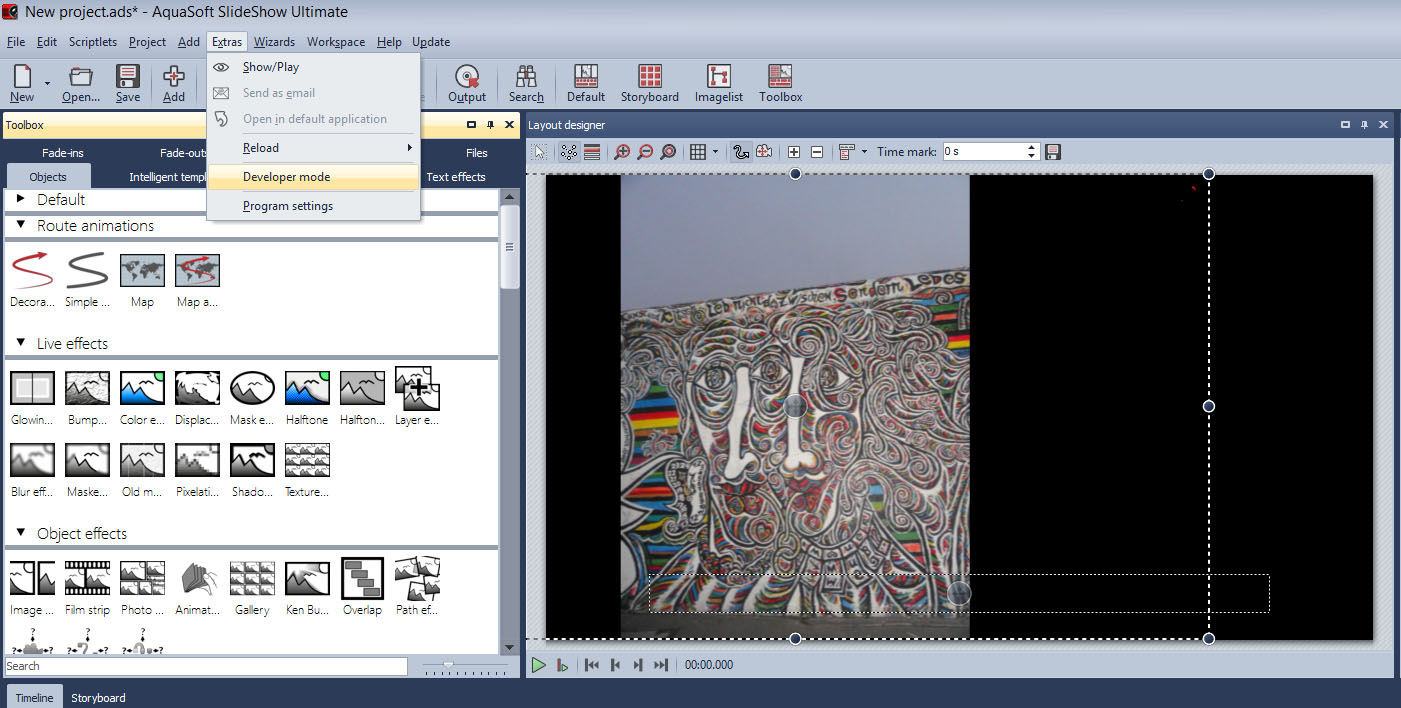Collapse the Live effects section
The image size is (1401, 708).
21,343
